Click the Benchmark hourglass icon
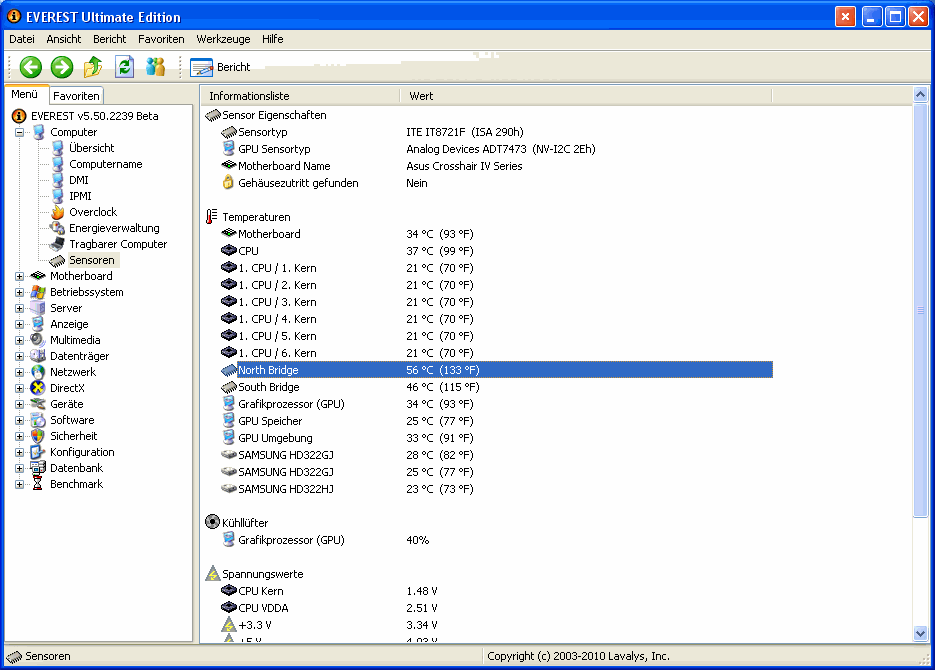Image resolution: width=935 pixels, height=670 pixels. tap(38, 483)
